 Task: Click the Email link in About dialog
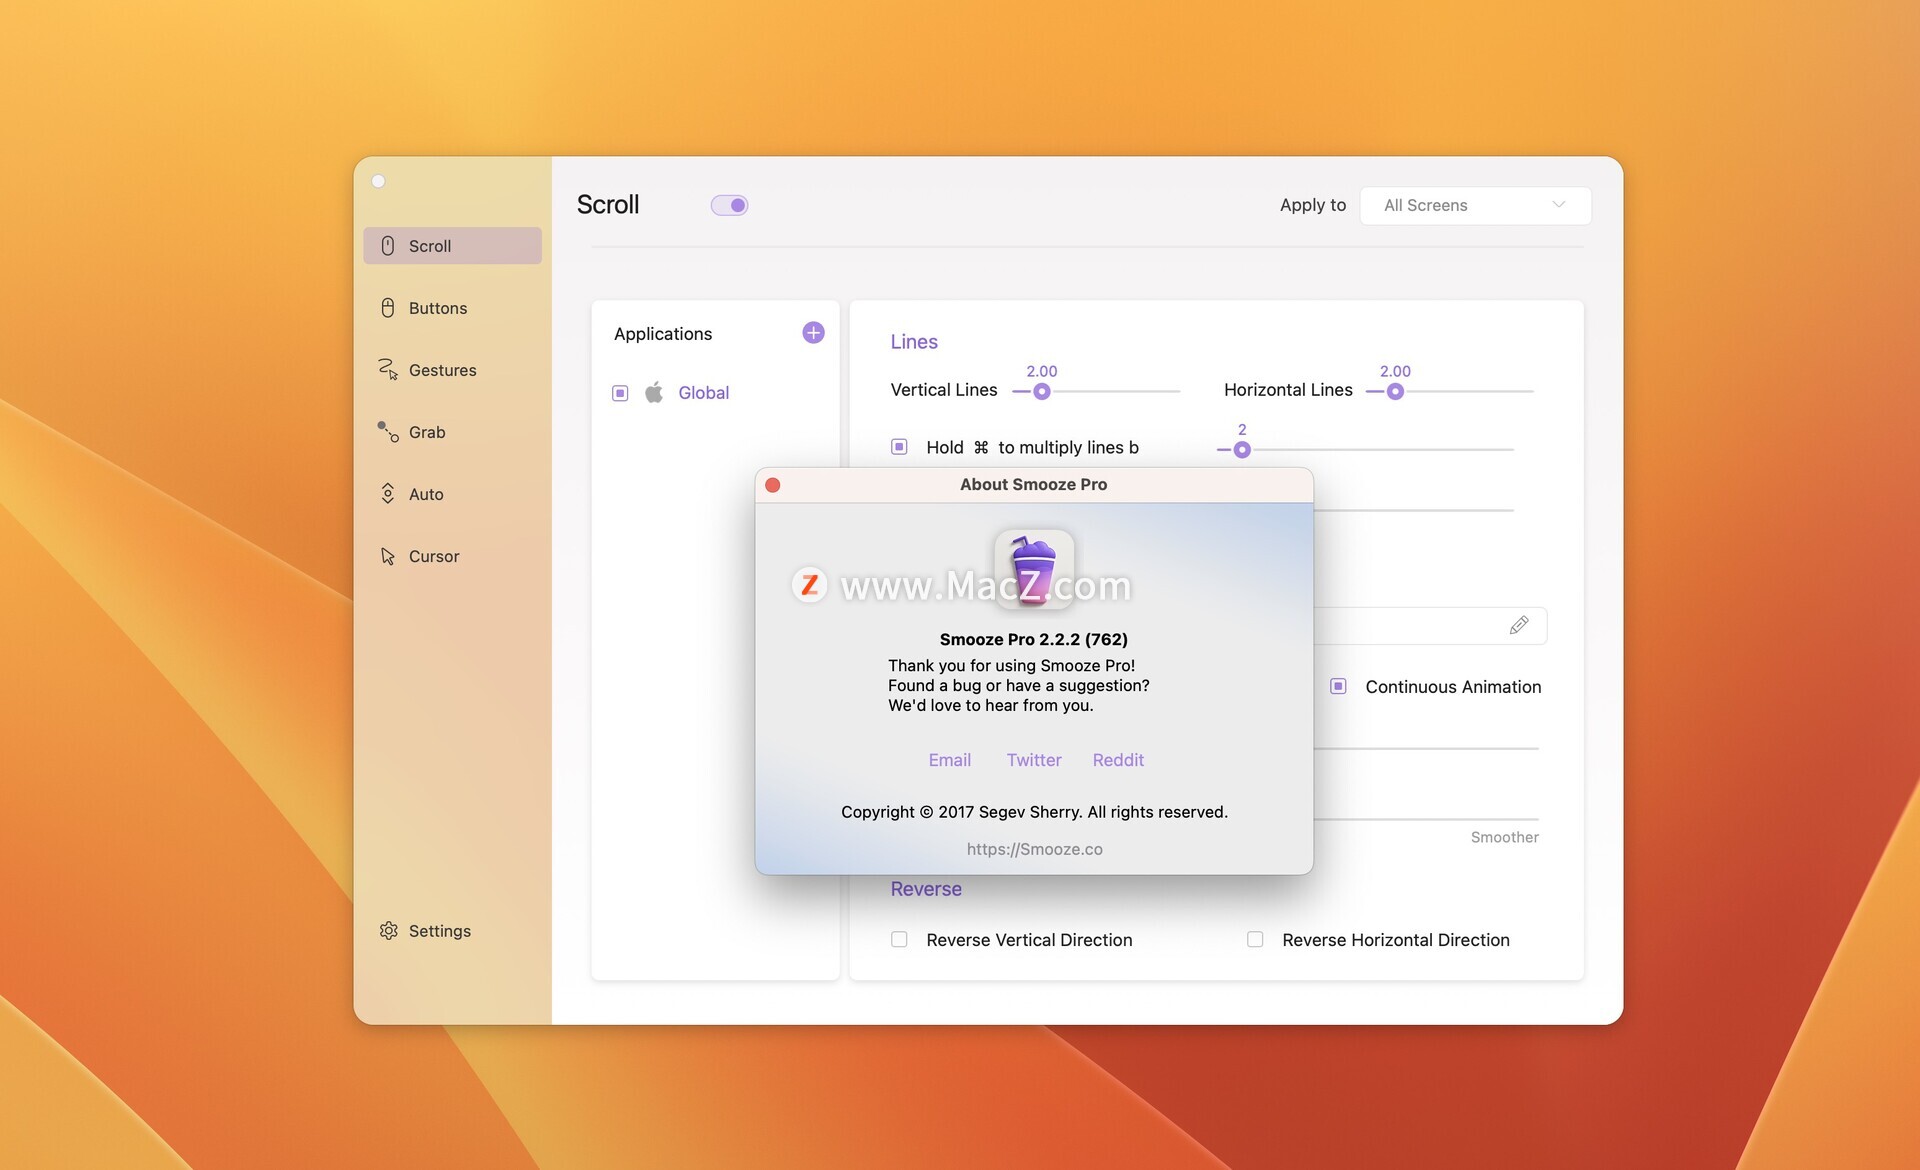950,760
